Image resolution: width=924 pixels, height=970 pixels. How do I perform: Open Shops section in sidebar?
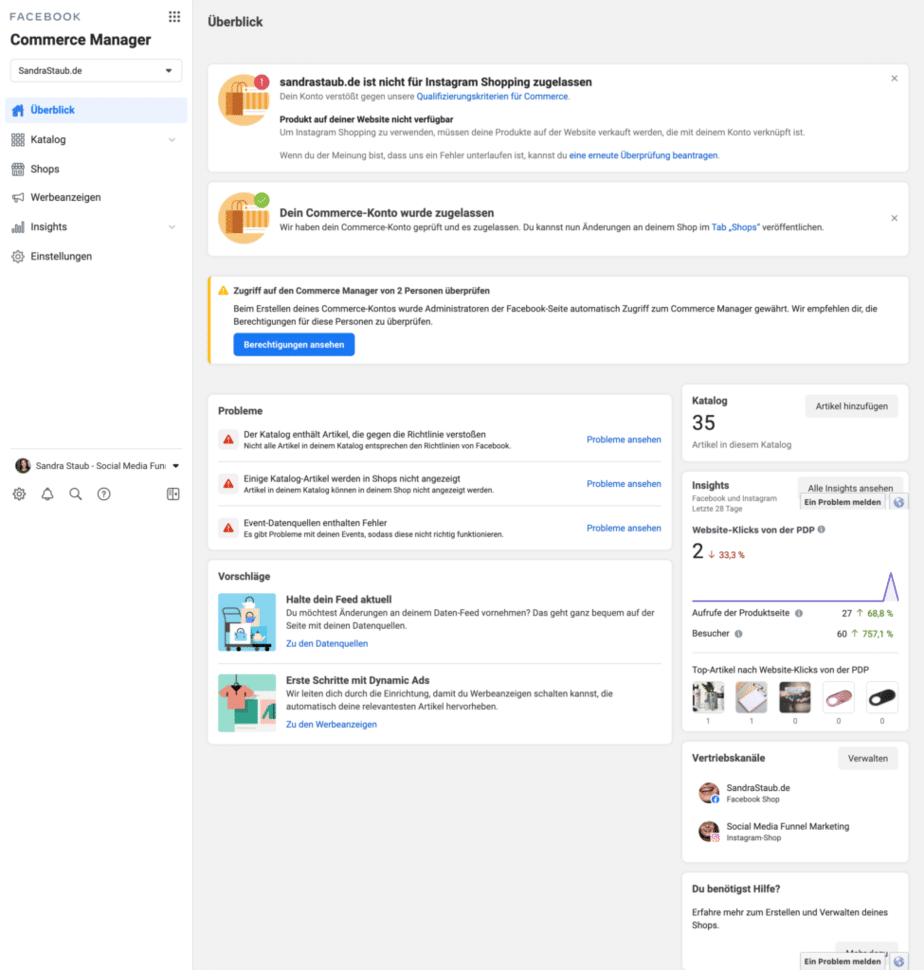click(x=96, y=169)
